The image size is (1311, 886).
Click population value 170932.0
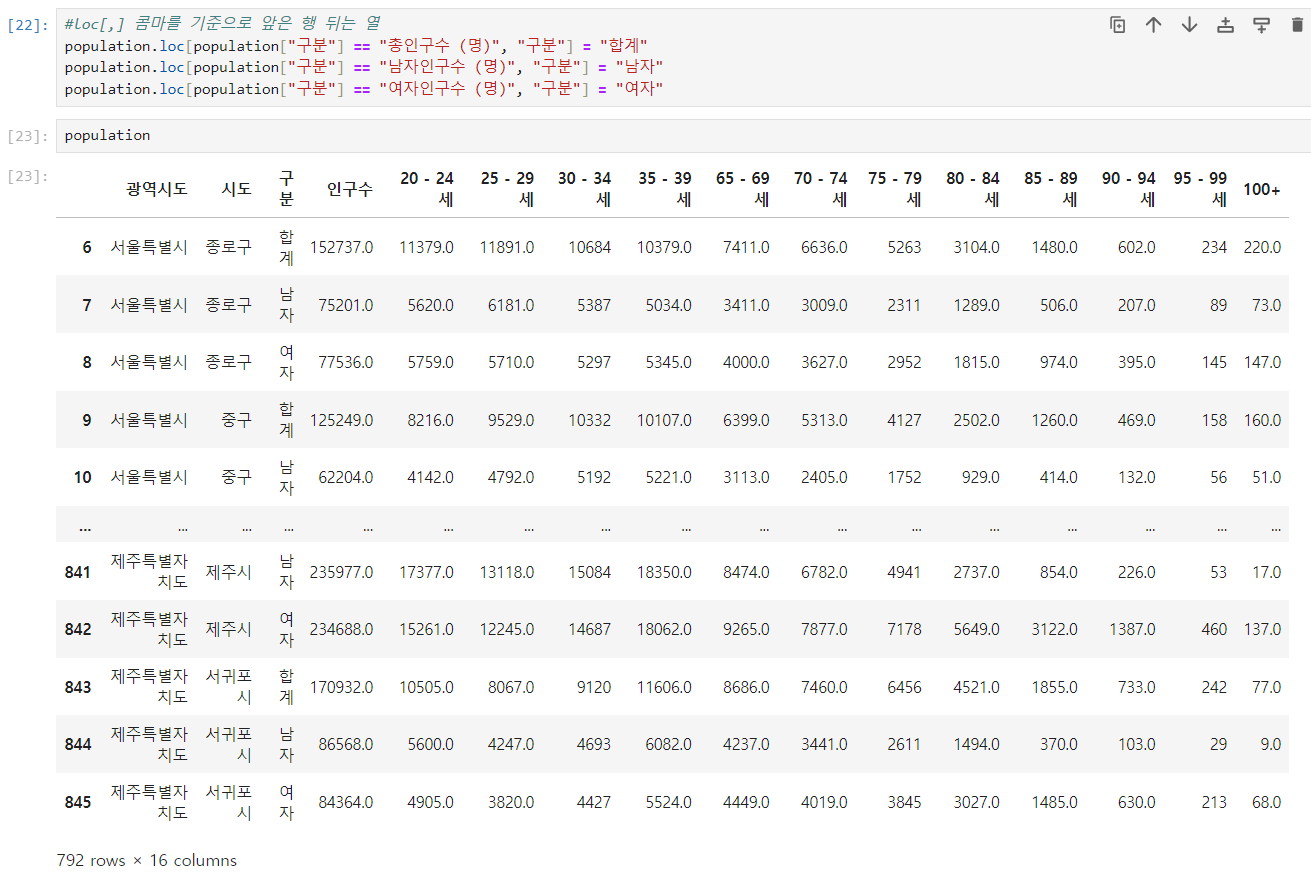(x=341, y=687)
